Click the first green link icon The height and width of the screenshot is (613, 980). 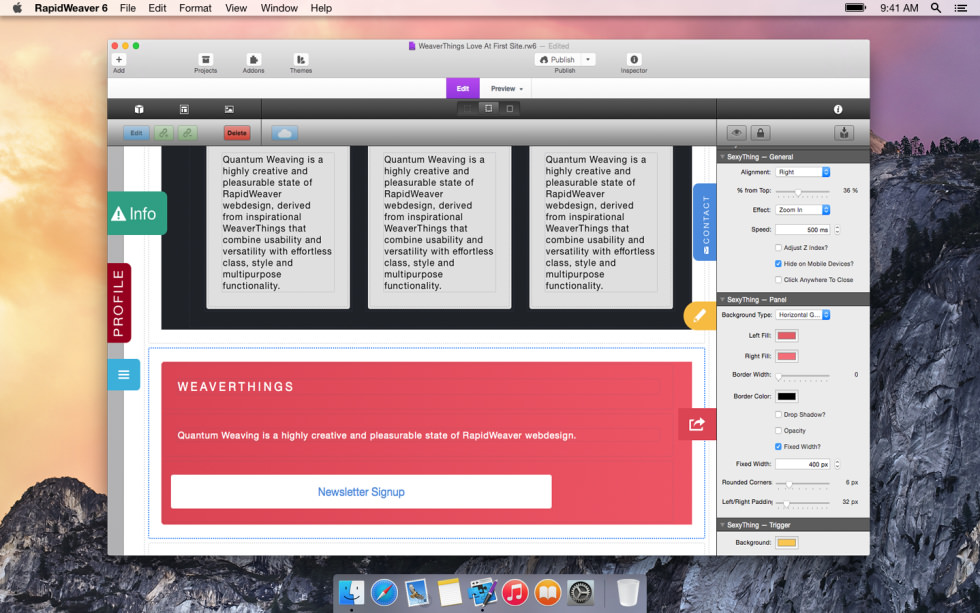point(163,133)
